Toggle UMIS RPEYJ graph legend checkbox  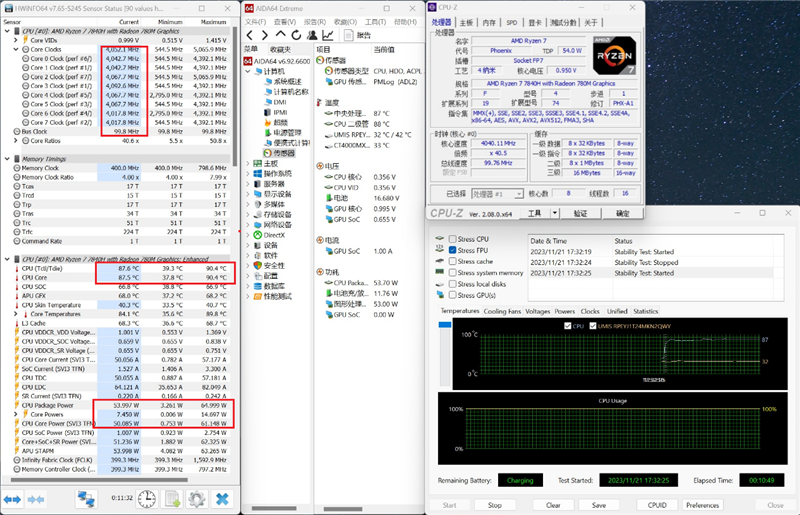(x=593, y=326)
